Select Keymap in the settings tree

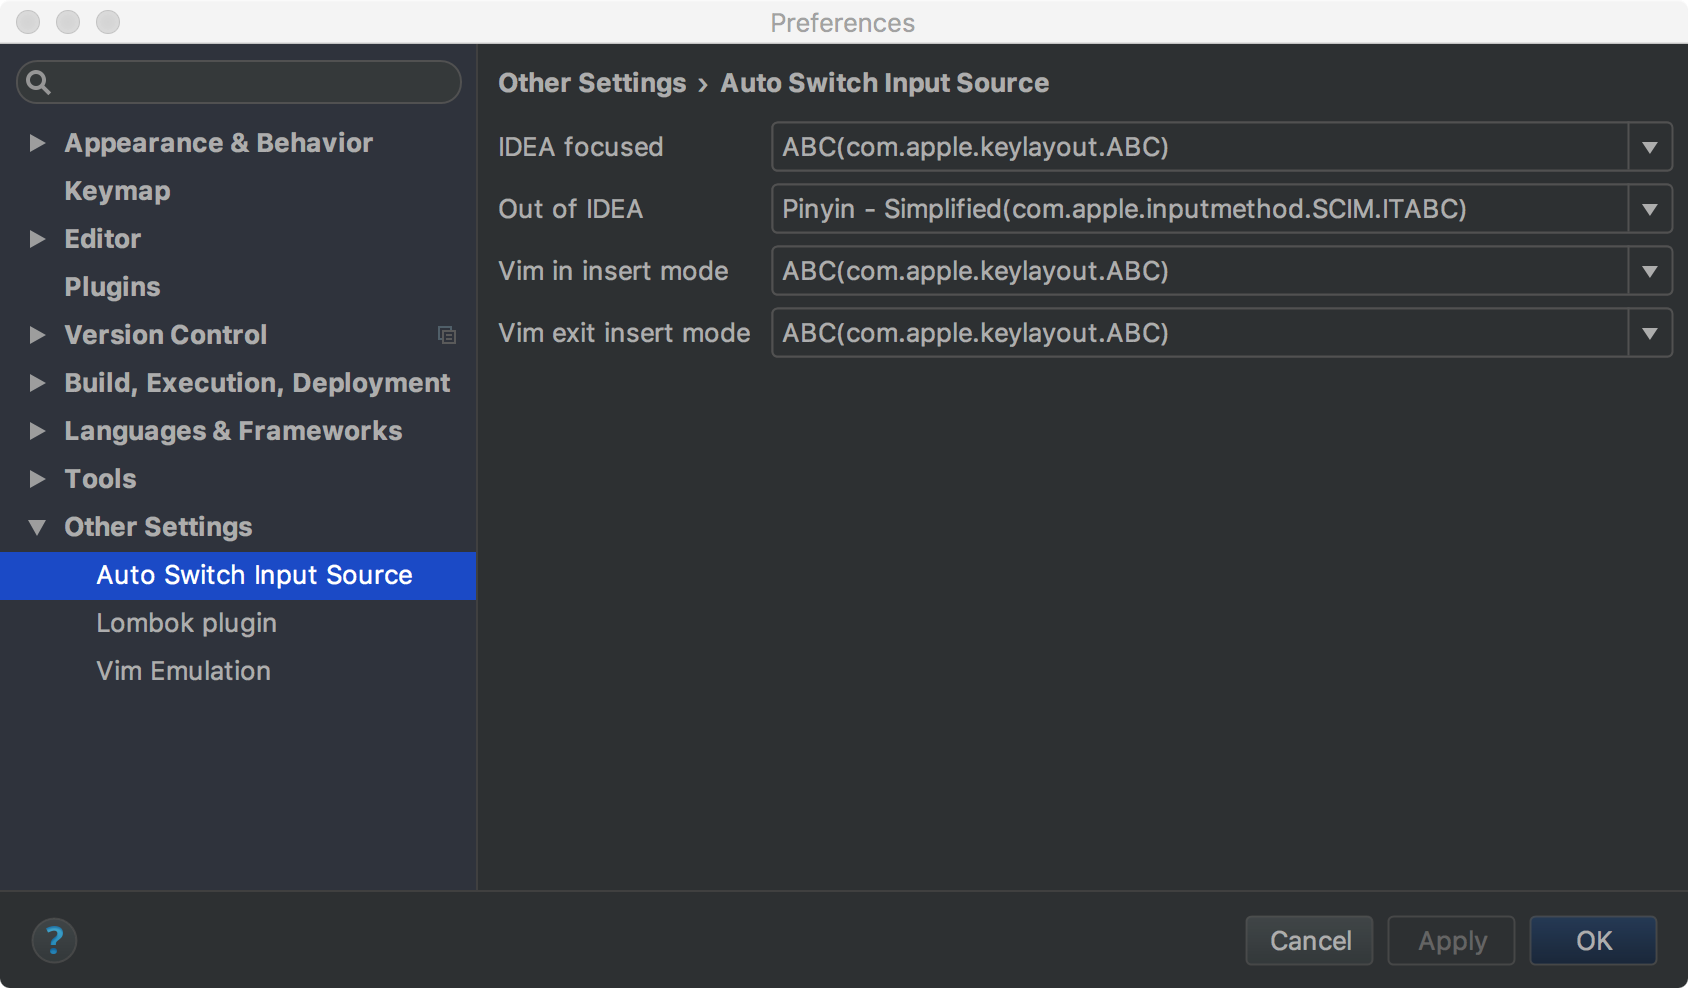[117, 191]
